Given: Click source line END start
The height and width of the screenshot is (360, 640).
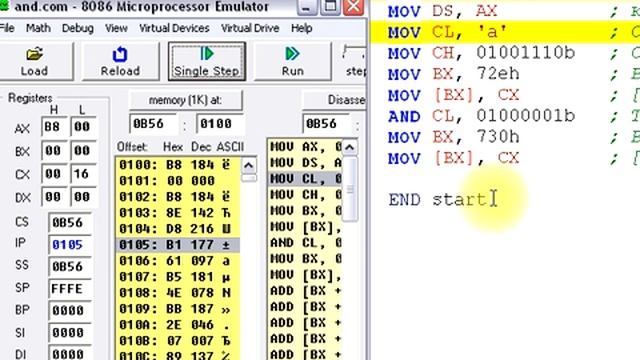Looking at the screenshot, I should coord(438,200).
